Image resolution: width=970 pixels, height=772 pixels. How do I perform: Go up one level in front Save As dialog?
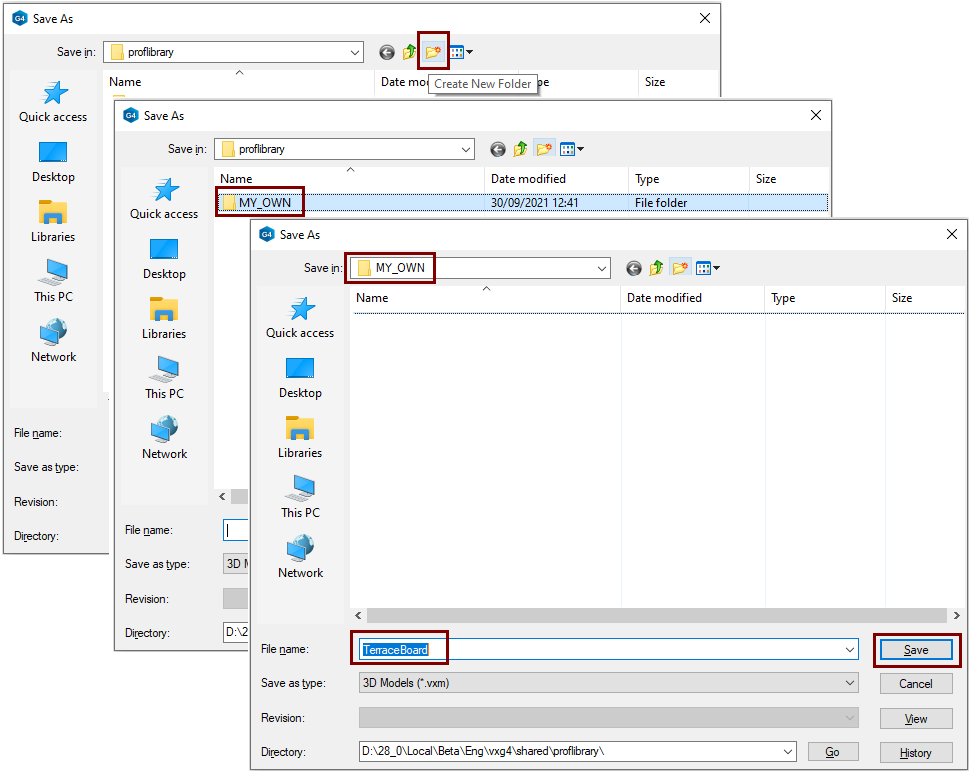coord(656,268)
